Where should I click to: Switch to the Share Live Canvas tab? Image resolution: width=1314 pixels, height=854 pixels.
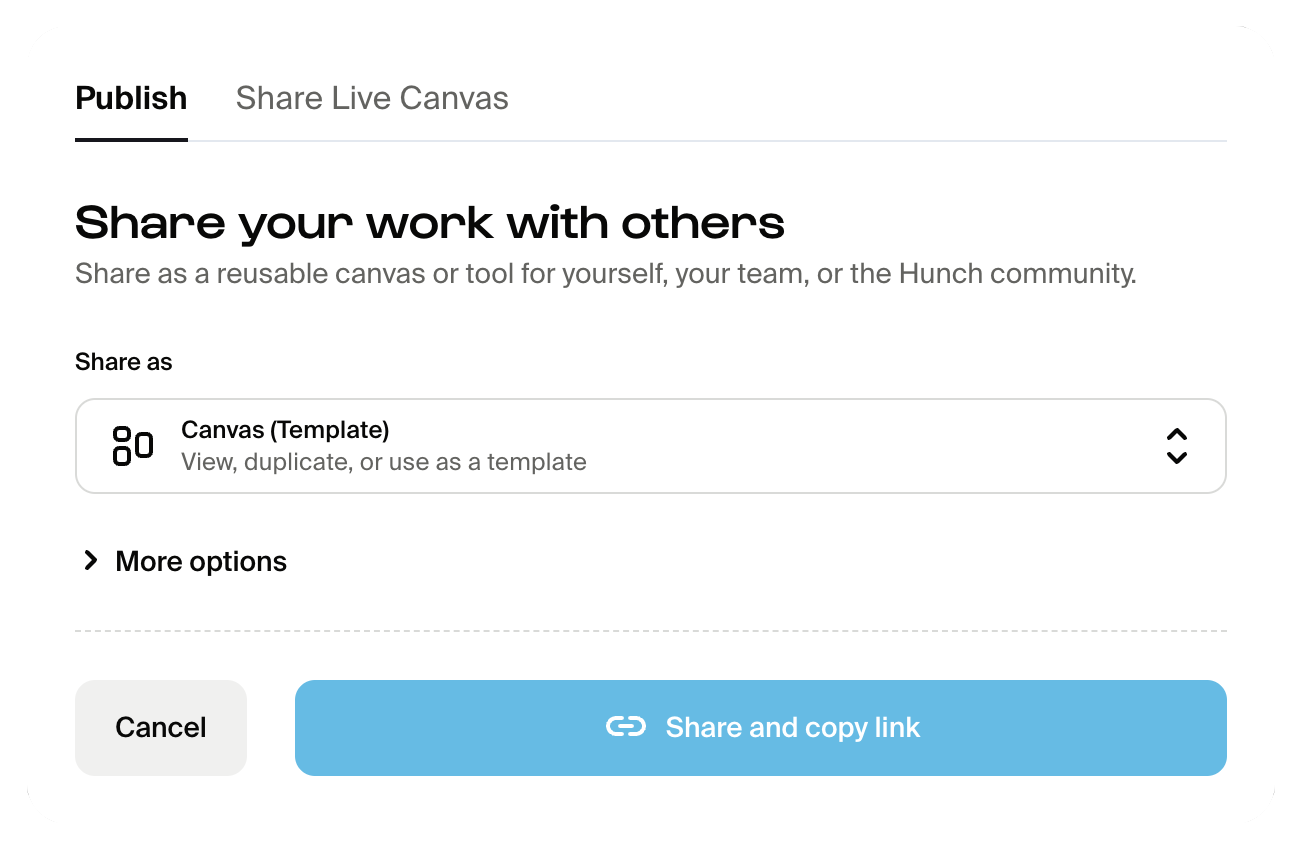coord(372,98)
